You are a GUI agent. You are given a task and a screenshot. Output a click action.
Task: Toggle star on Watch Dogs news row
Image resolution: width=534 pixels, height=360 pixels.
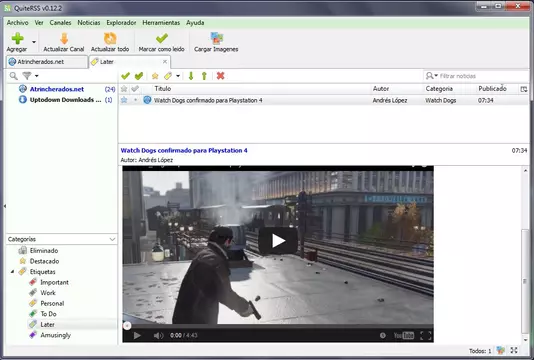124,100
